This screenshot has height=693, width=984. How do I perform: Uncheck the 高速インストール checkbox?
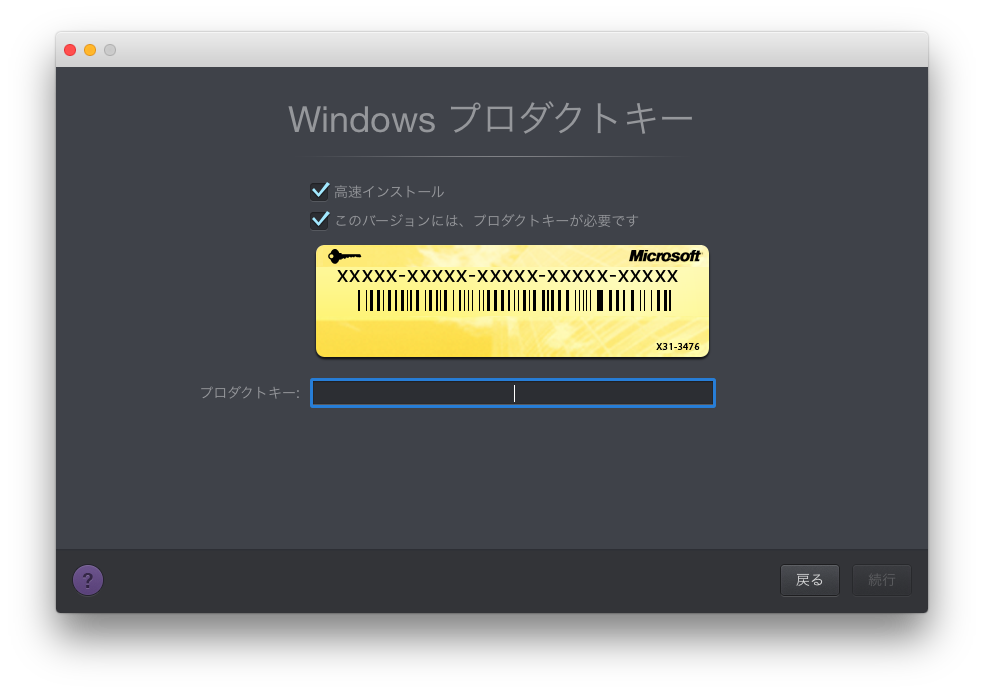click(319, 191)
